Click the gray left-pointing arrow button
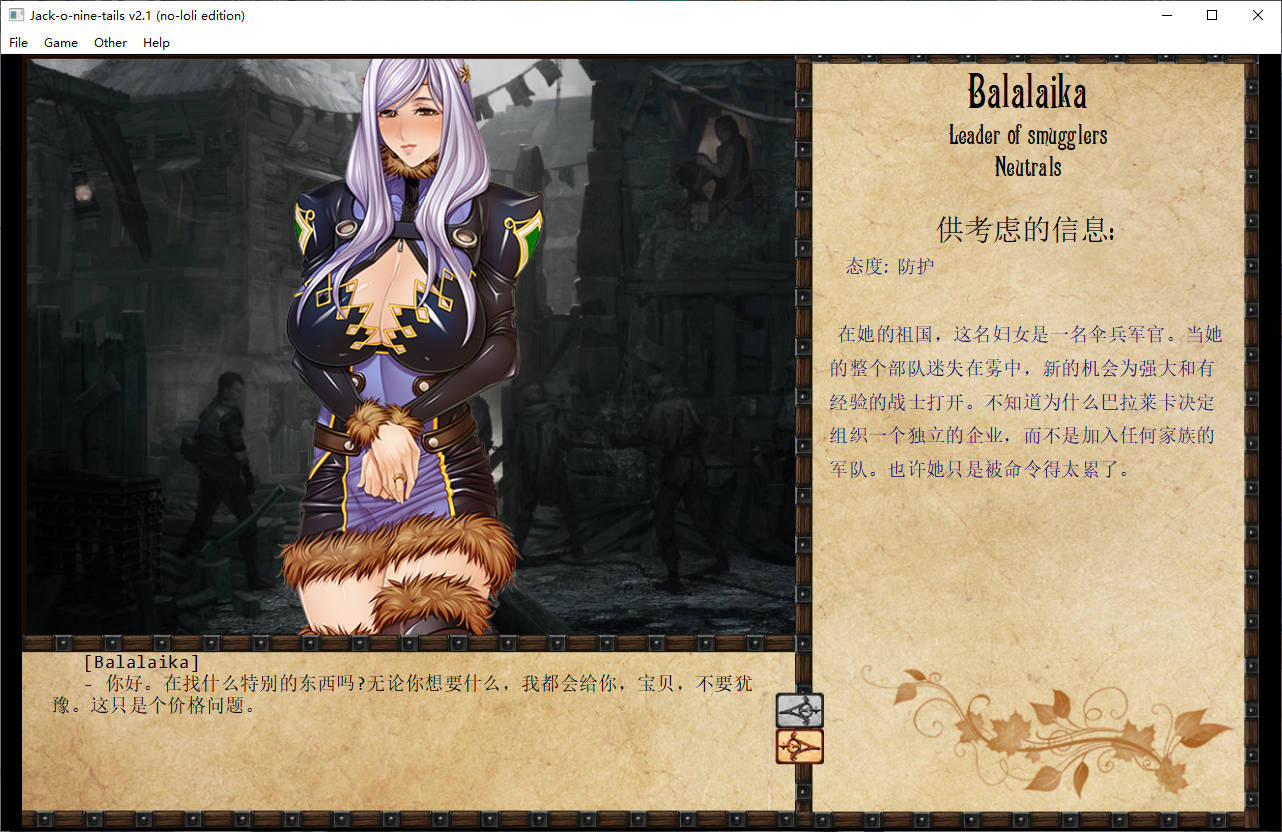1282x832 pixels. (x=799, y=710)
